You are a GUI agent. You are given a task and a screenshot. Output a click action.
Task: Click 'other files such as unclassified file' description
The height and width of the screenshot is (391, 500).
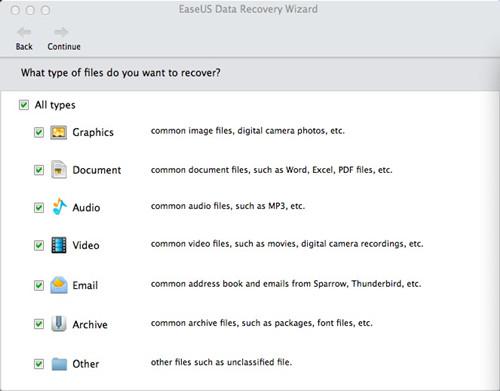(x=221, y=362)
